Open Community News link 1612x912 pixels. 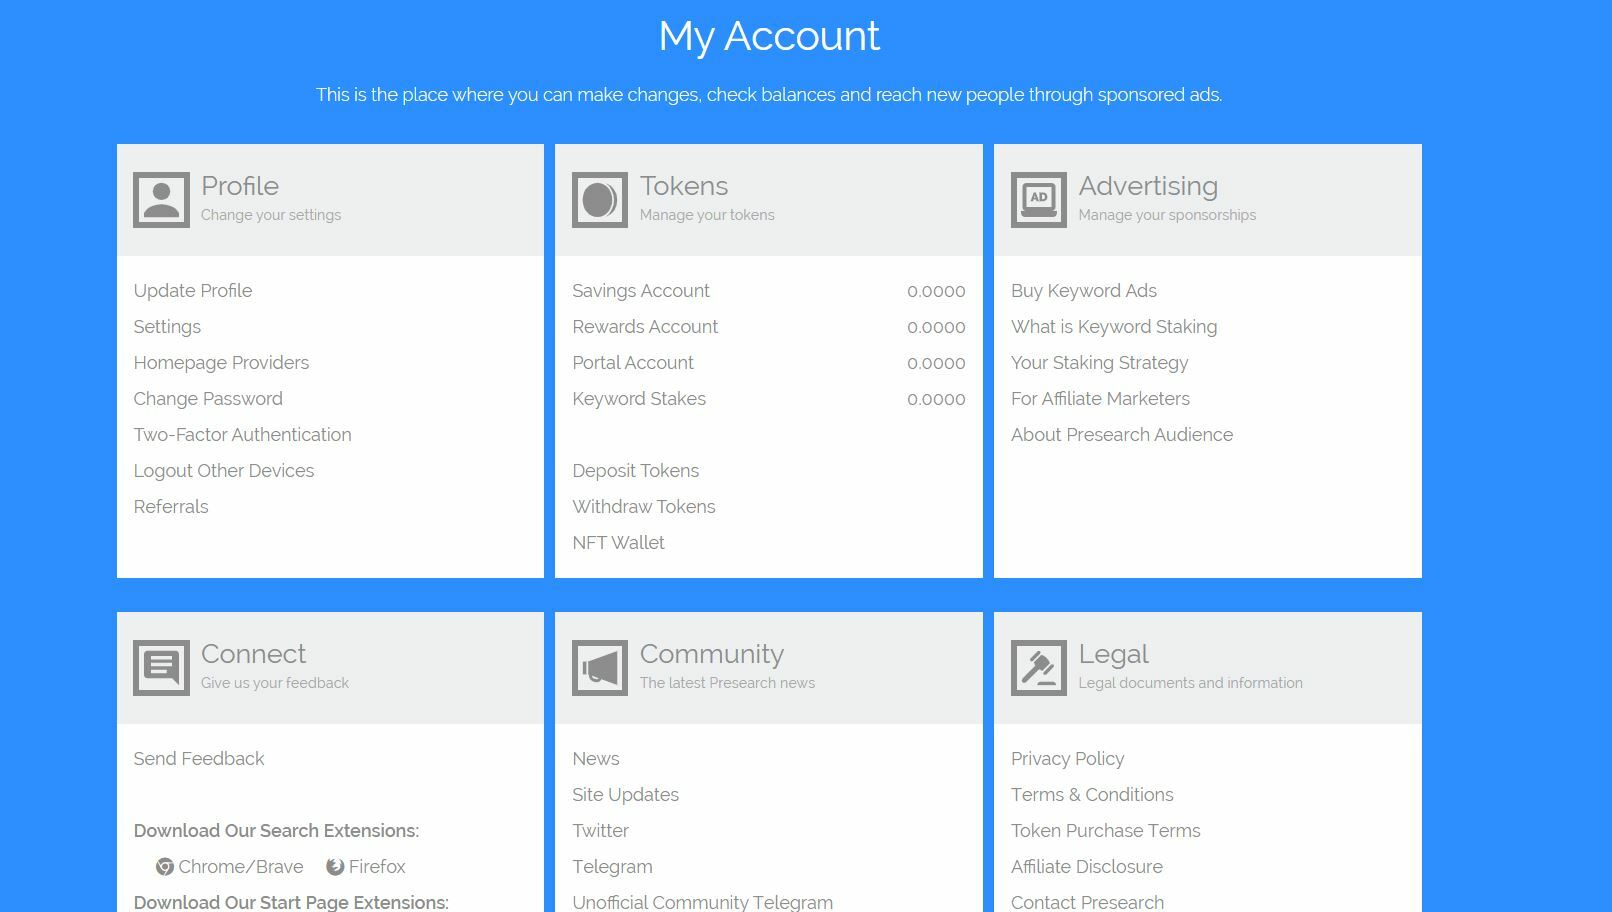point(596,759)
